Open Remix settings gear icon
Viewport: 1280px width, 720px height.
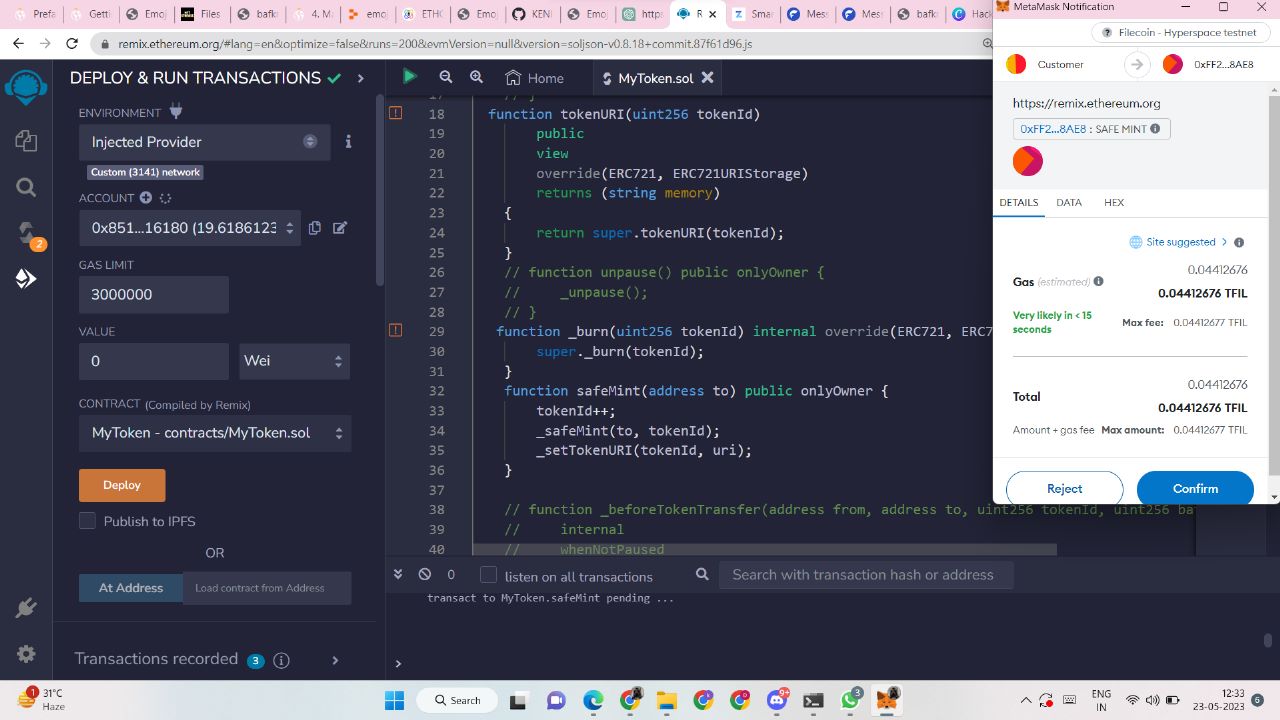point(26,654)
